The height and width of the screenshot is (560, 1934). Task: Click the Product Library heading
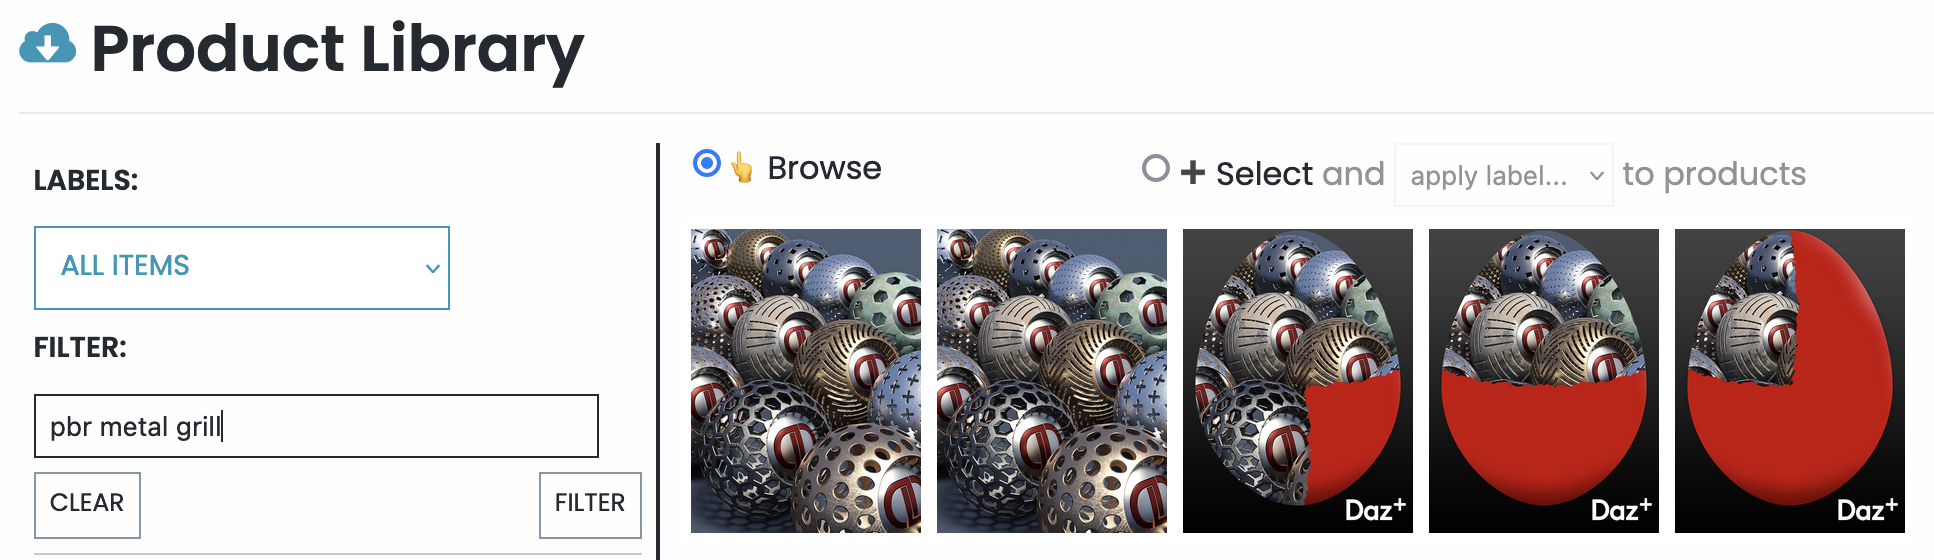337,49
